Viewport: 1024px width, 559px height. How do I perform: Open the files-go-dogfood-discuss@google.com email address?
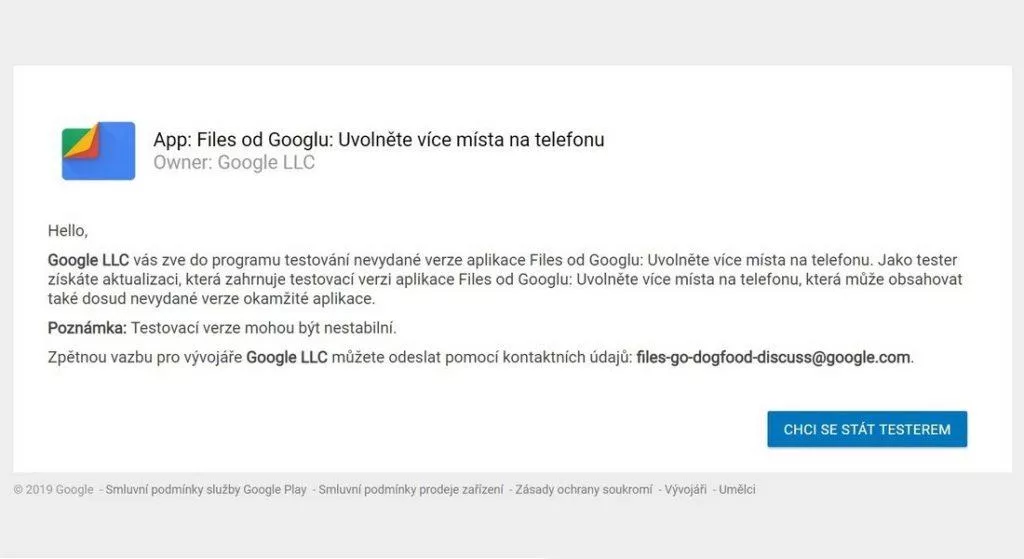tap(773, 357)
